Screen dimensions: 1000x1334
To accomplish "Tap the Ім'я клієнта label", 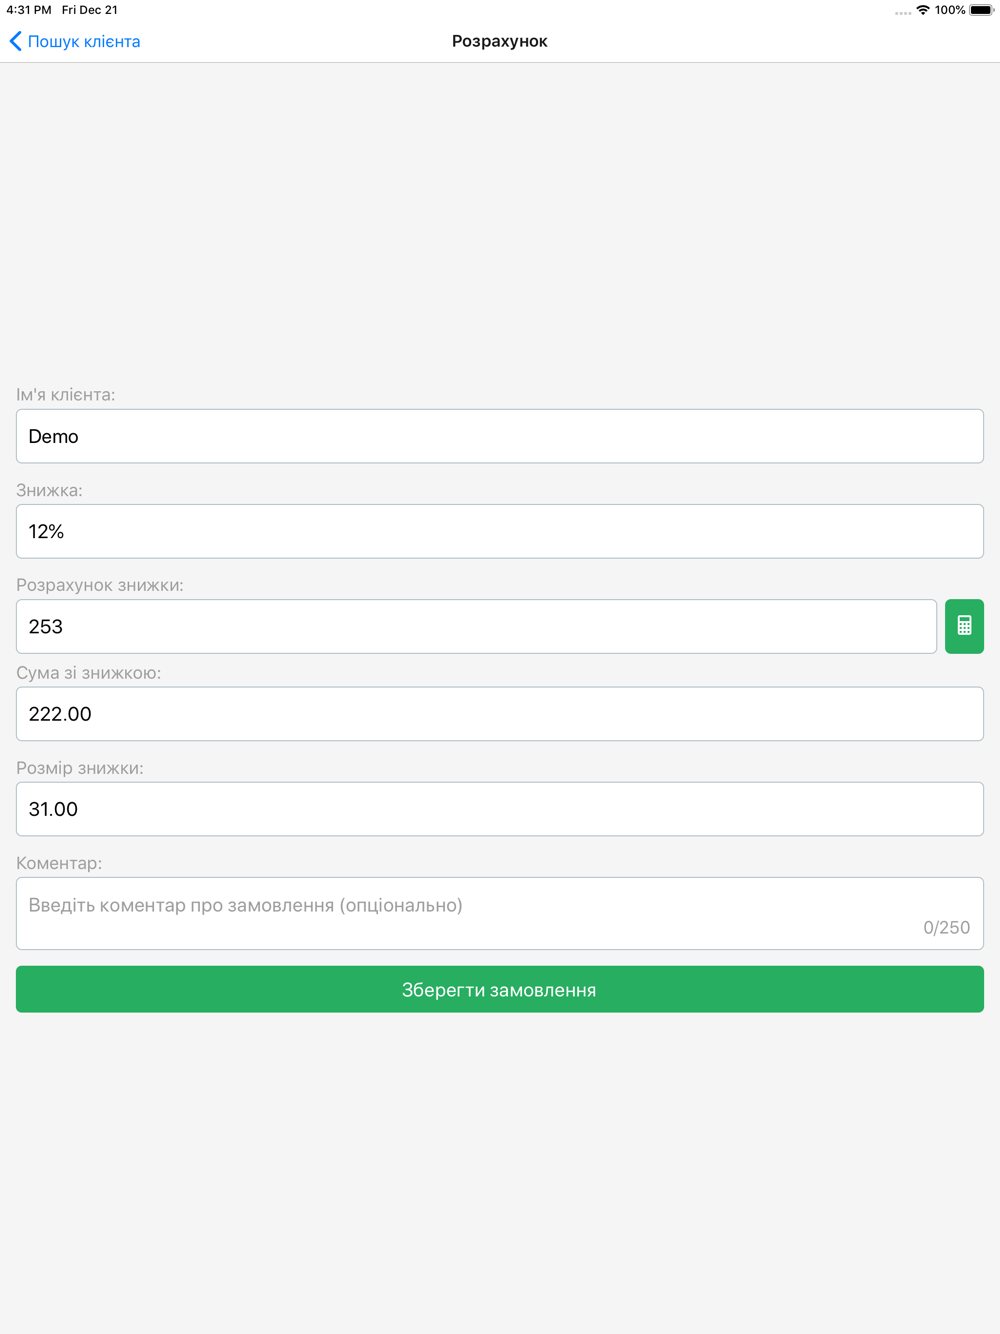I will point(66,395).
